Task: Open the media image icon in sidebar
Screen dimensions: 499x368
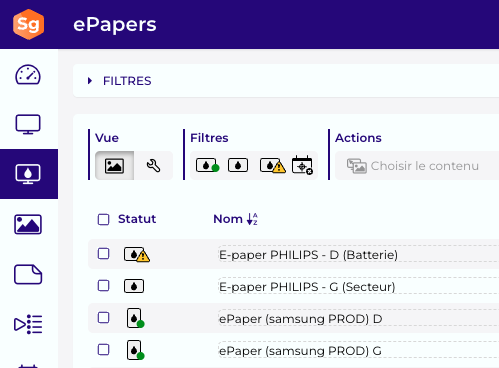Action: point(28,224)
